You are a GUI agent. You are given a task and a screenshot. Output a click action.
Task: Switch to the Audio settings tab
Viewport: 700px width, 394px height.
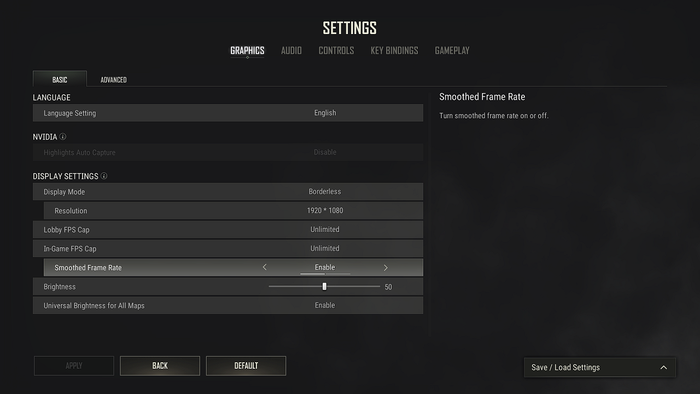291,50
